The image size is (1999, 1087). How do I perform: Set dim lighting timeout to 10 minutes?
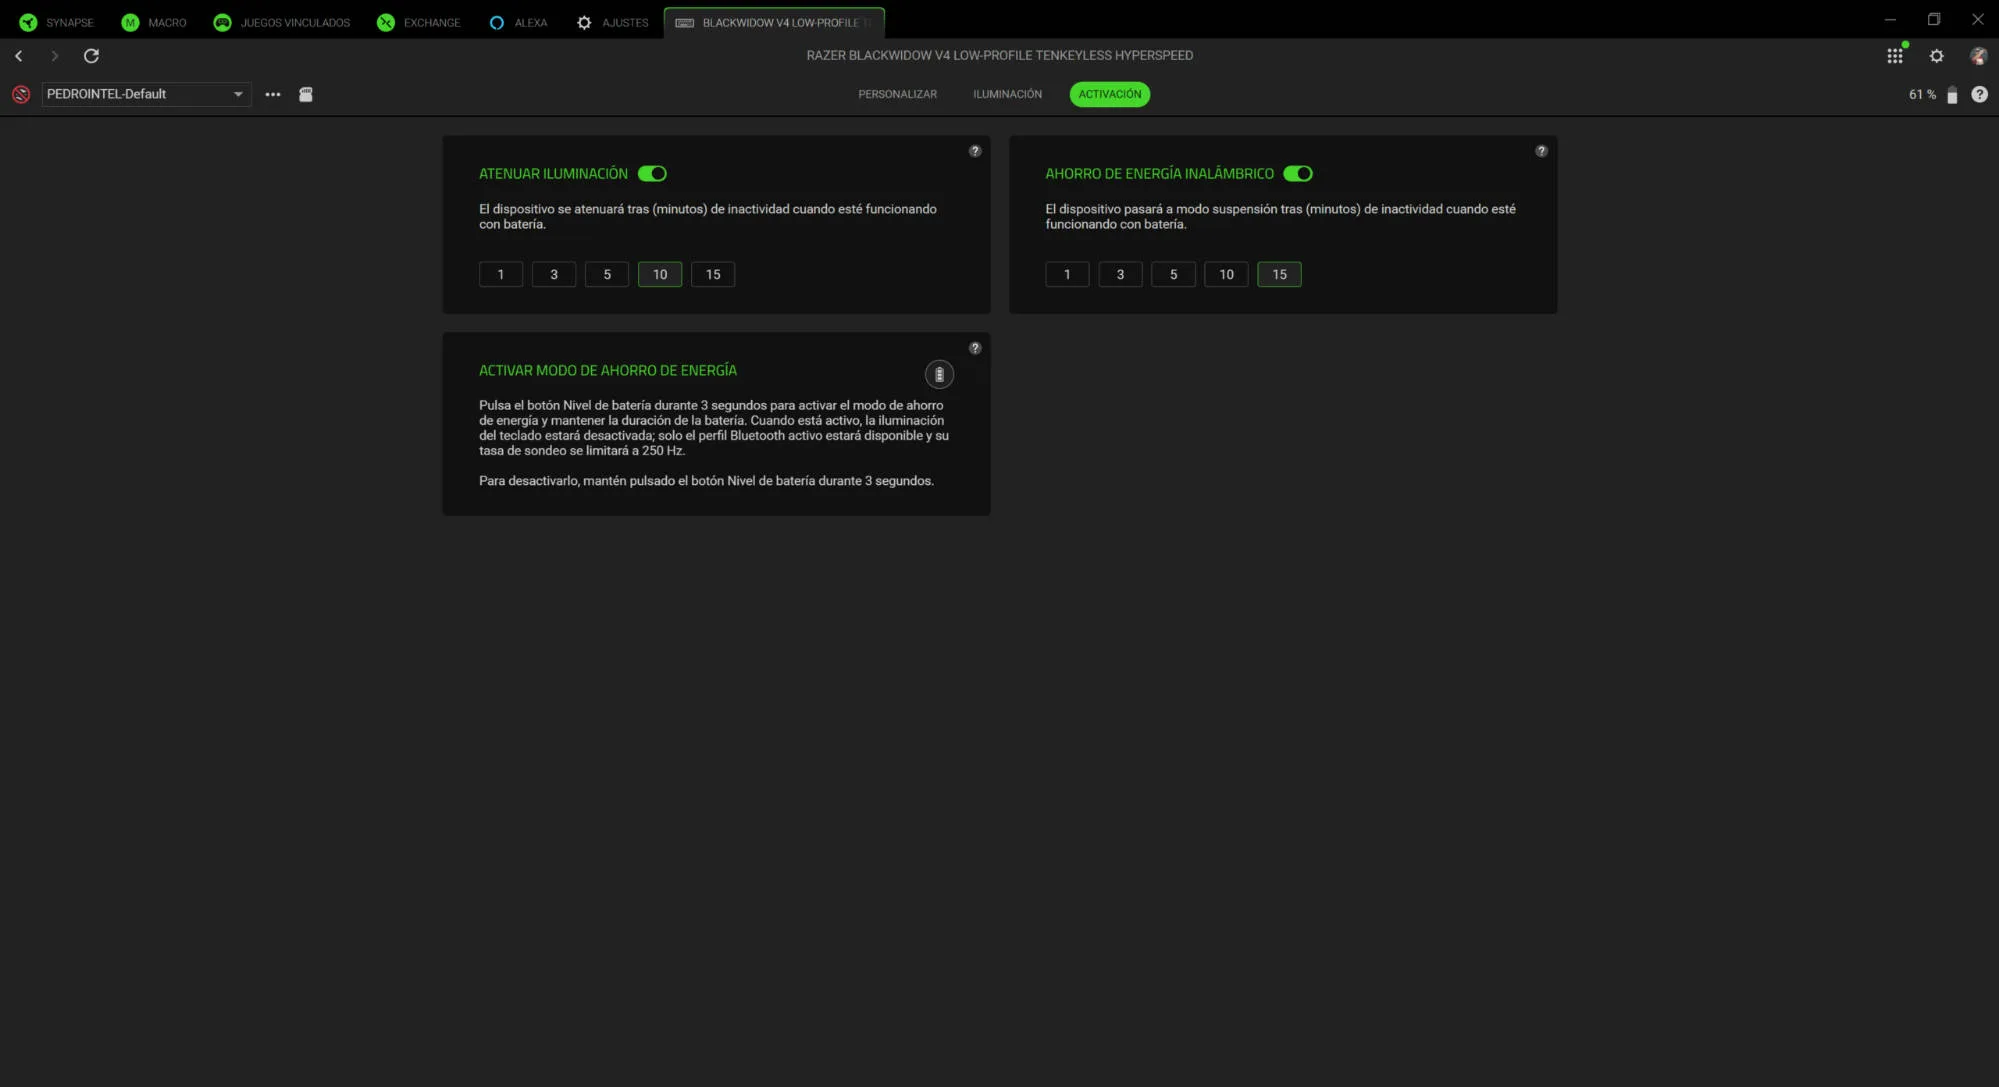(660, 274)
